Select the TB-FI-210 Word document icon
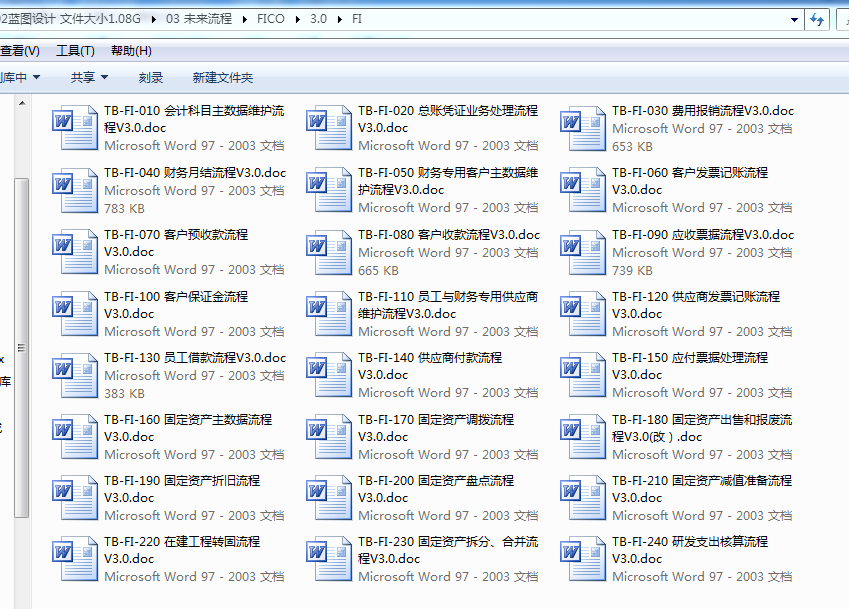The height and width of the screenshot is (609, 849). (x=583, y=498)
